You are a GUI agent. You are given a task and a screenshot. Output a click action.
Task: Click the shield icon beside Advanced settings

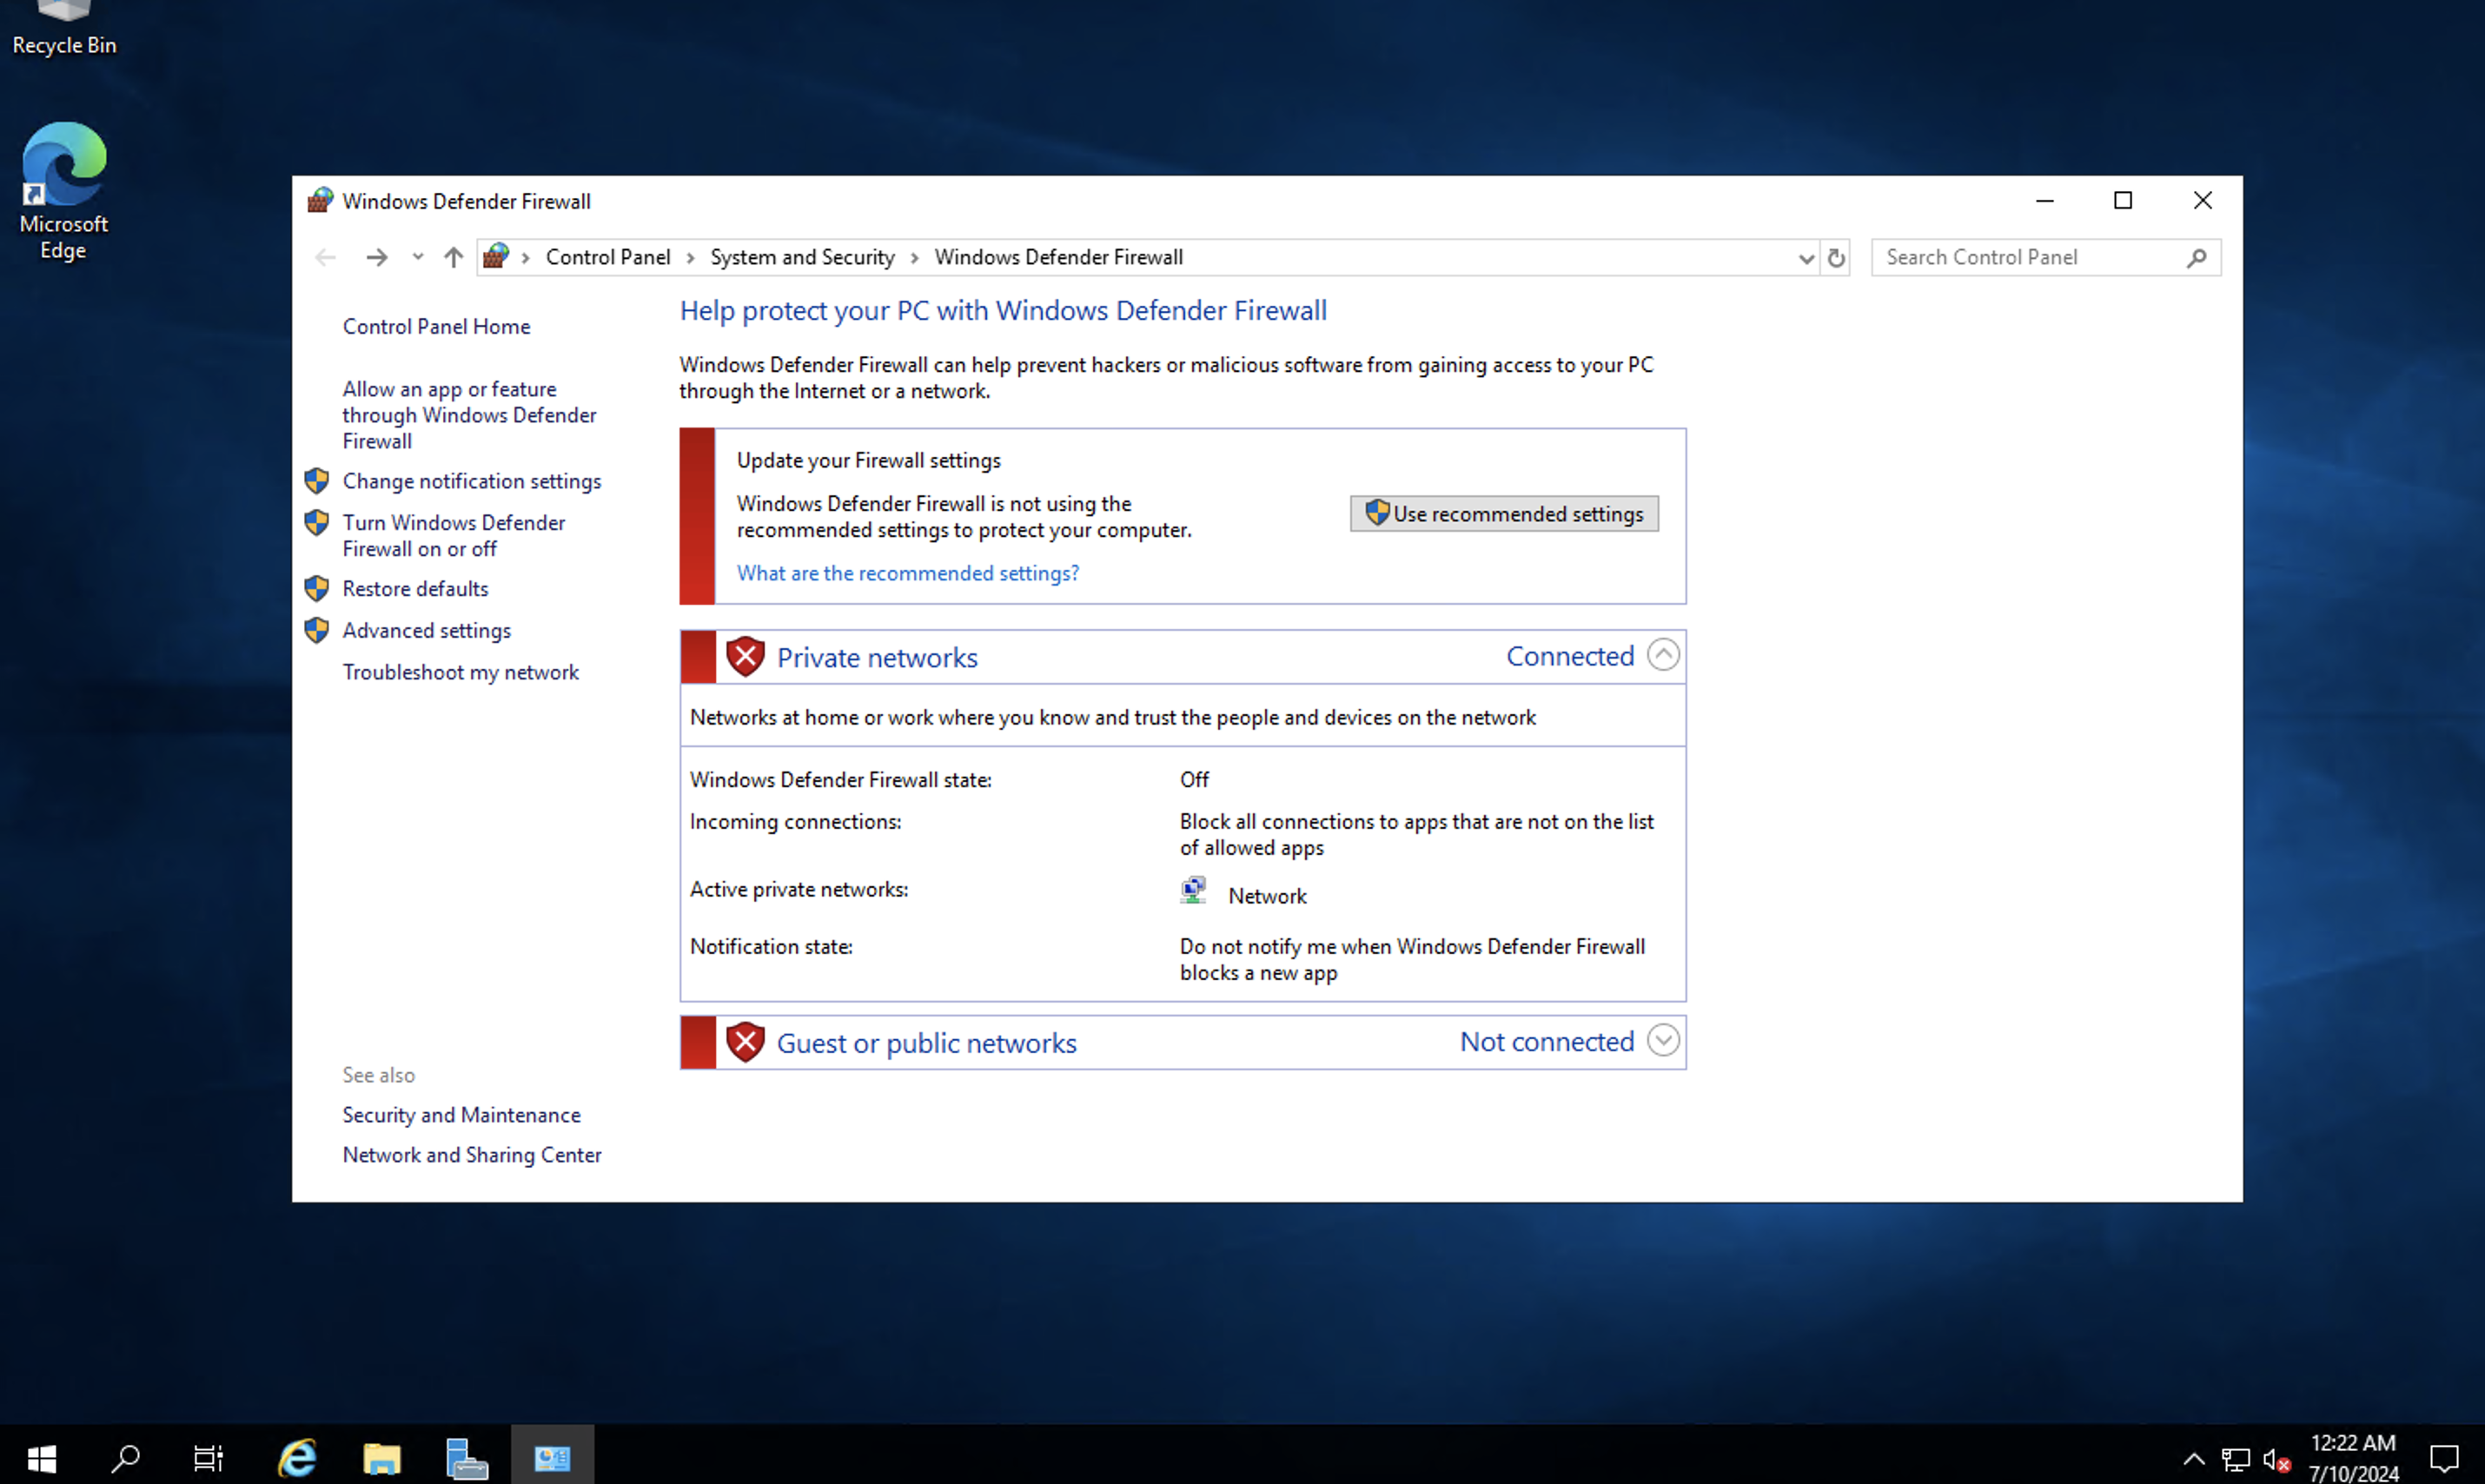tap(316, 630)
